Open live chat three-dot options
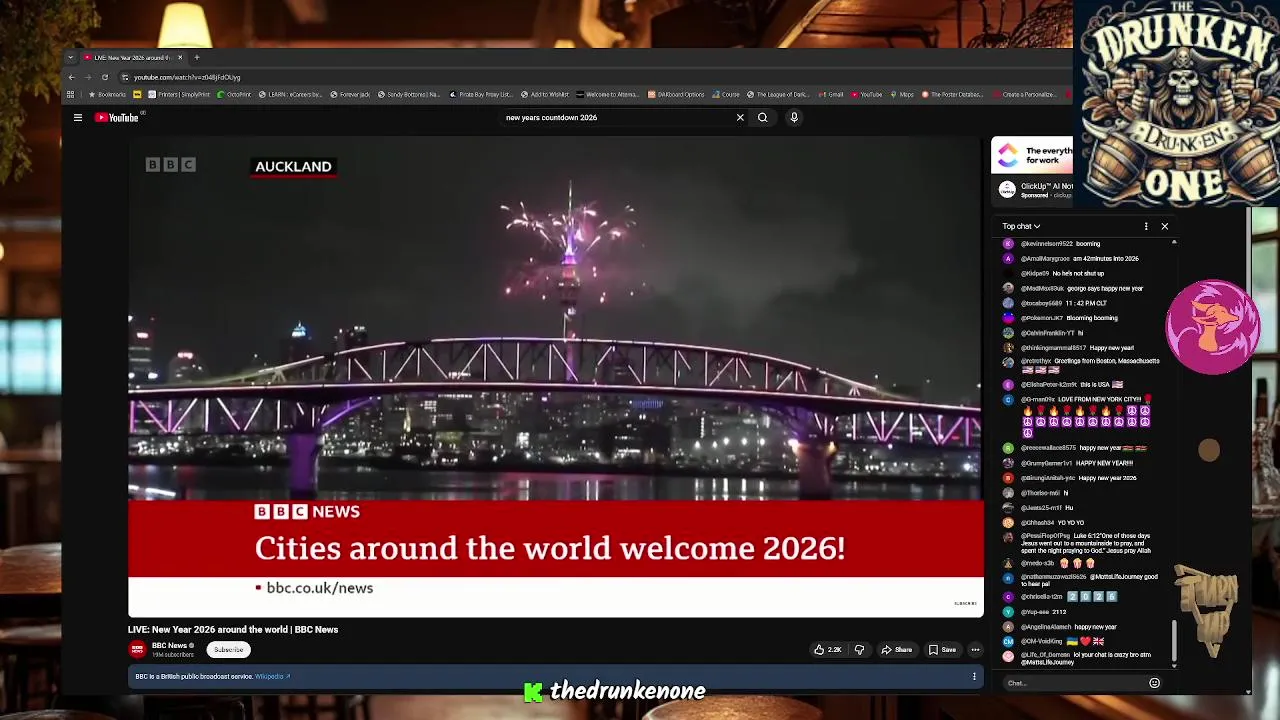 pos(1146,227)
